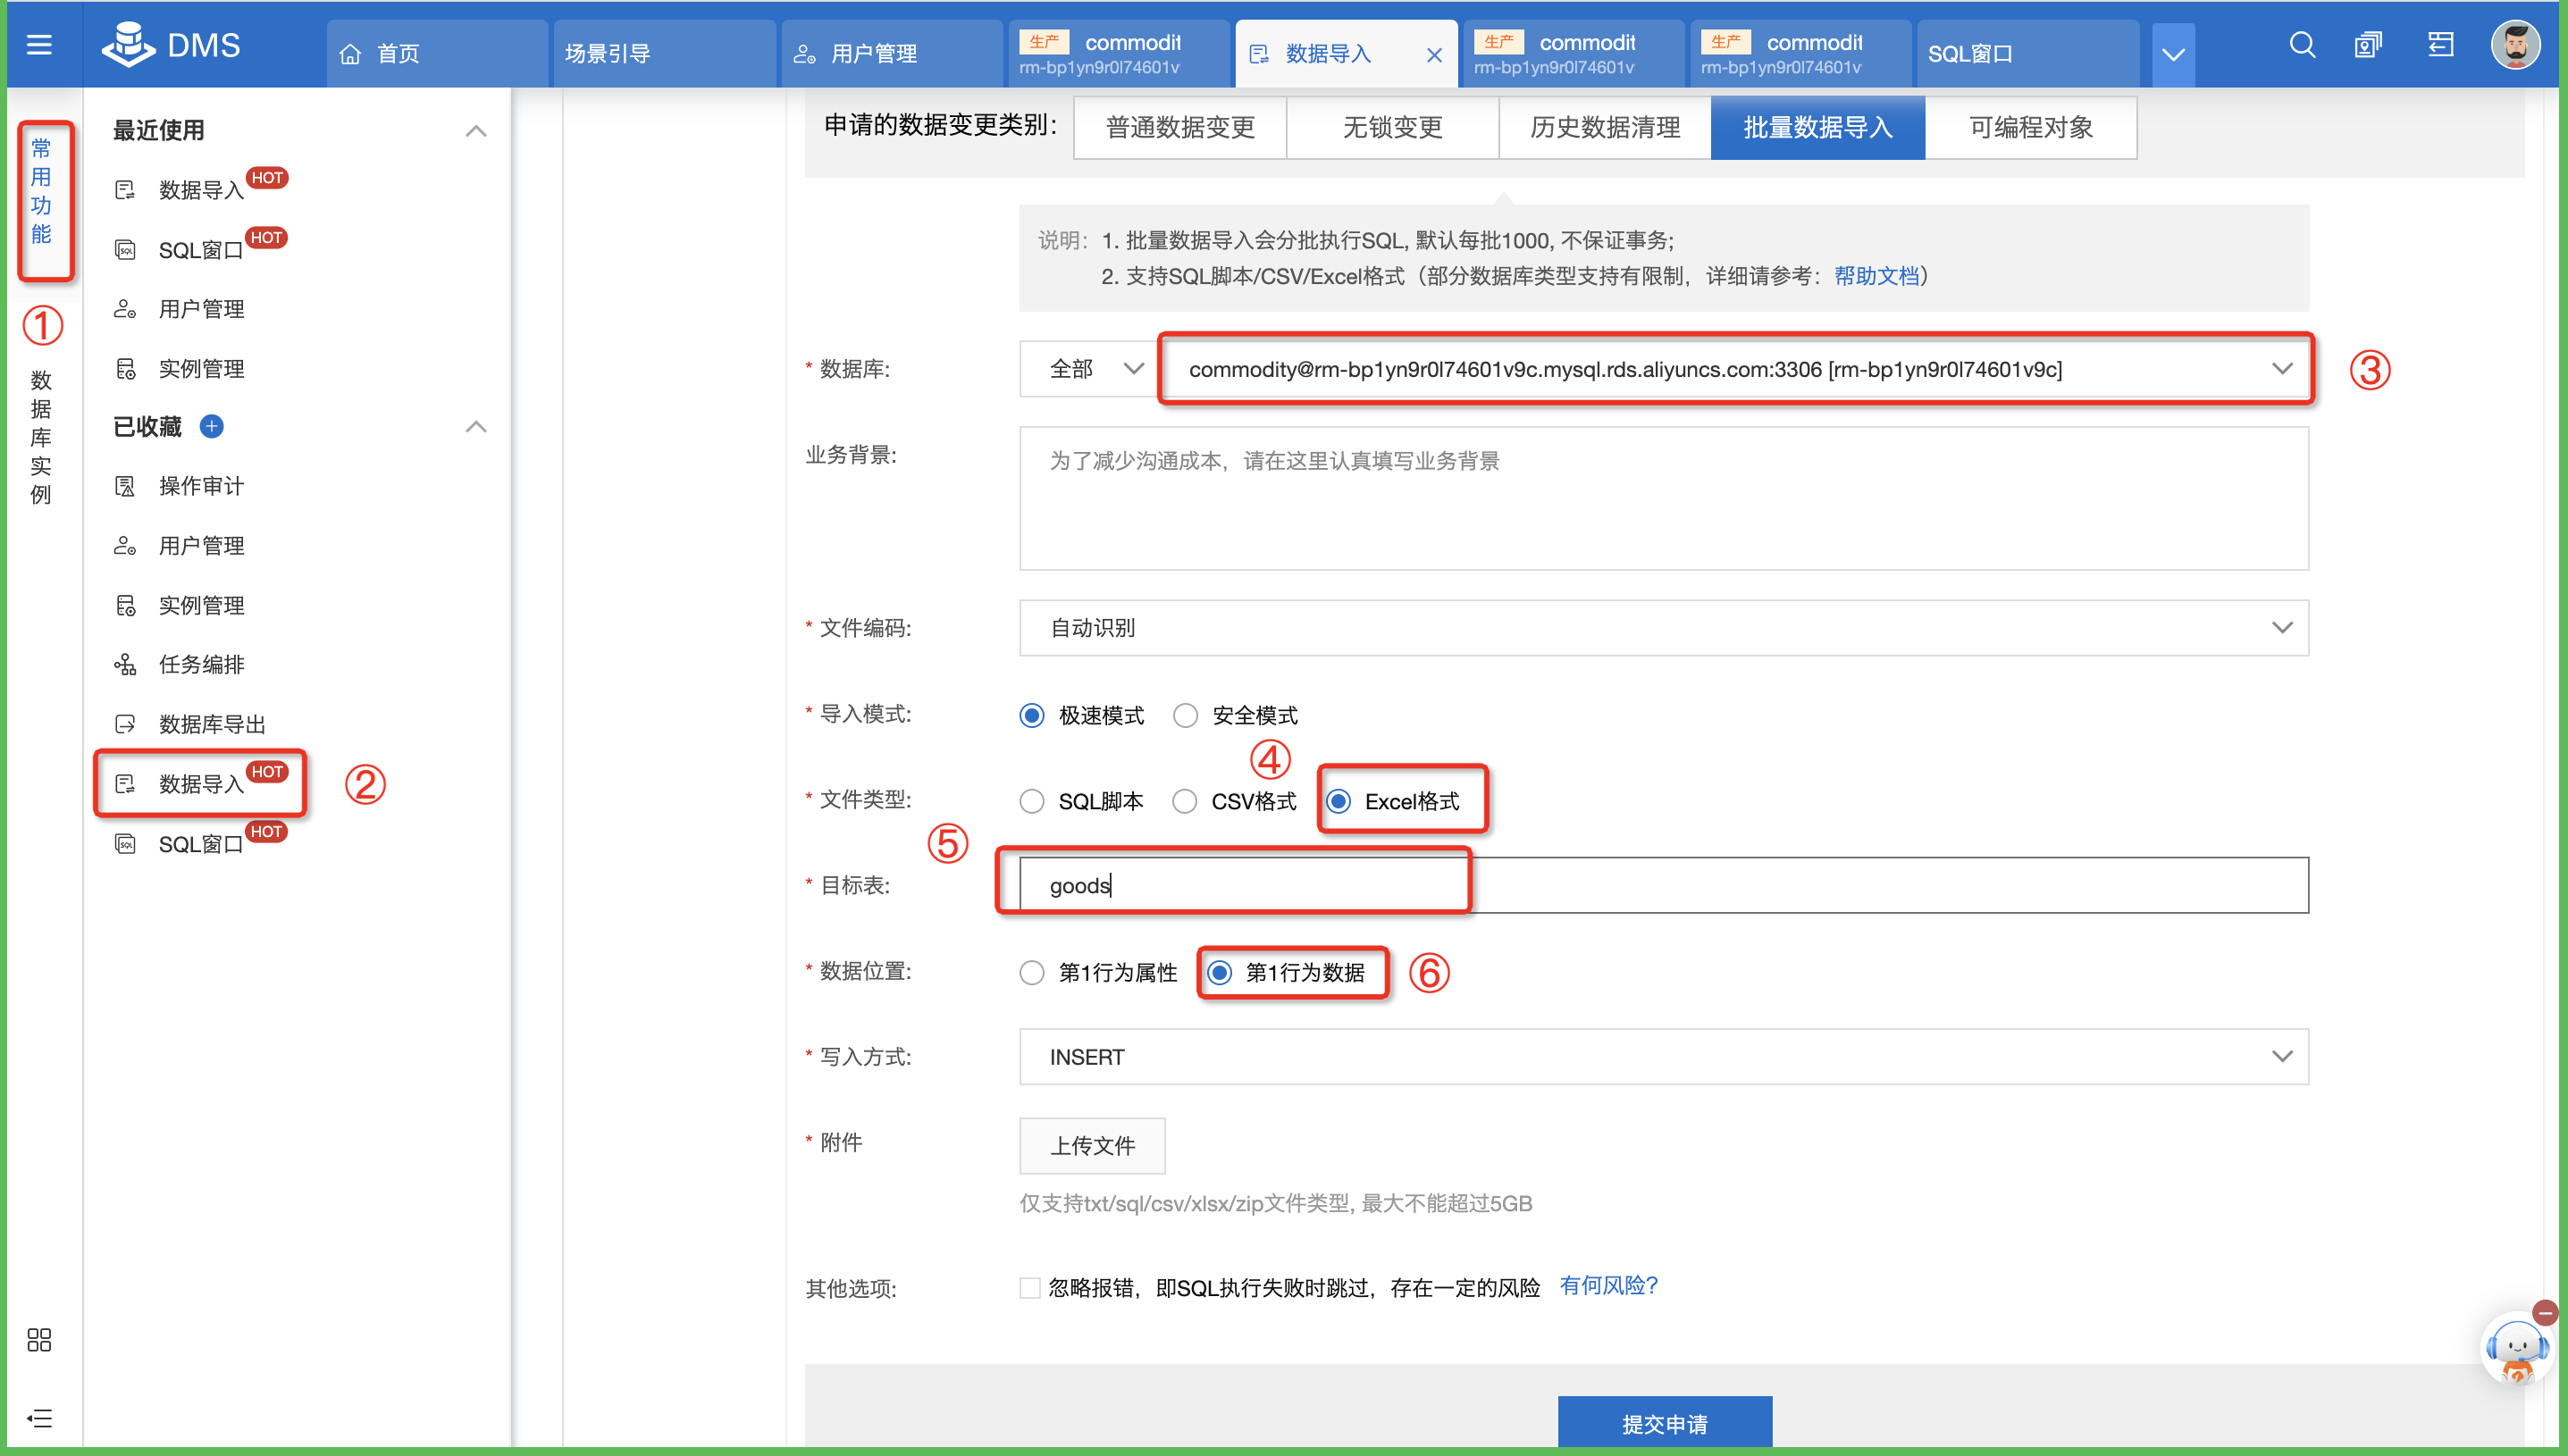
Task: Open the search magnifier icon
Action: click(2302, 45)
